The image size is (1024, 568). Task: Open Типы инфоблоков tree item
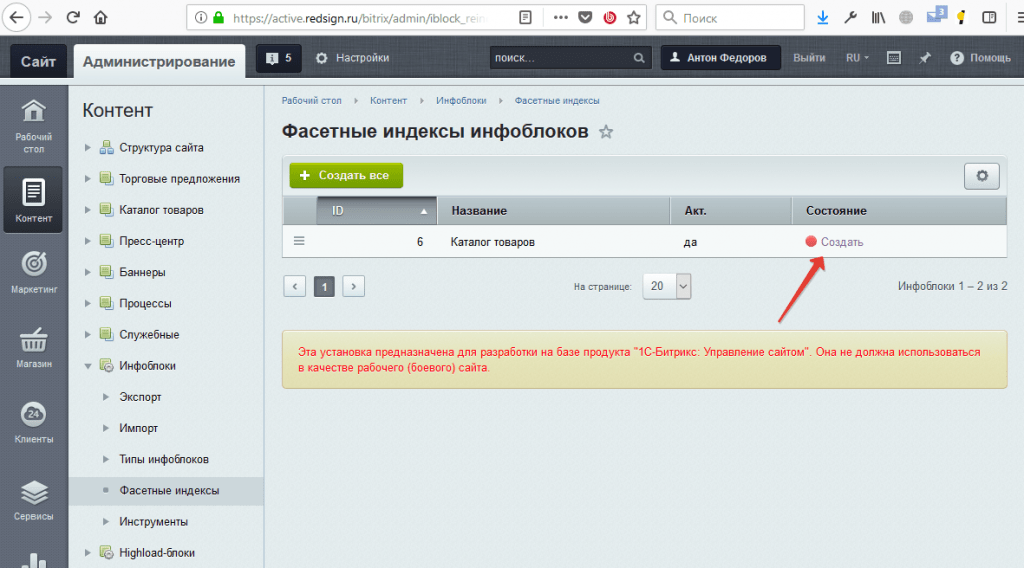164,460
